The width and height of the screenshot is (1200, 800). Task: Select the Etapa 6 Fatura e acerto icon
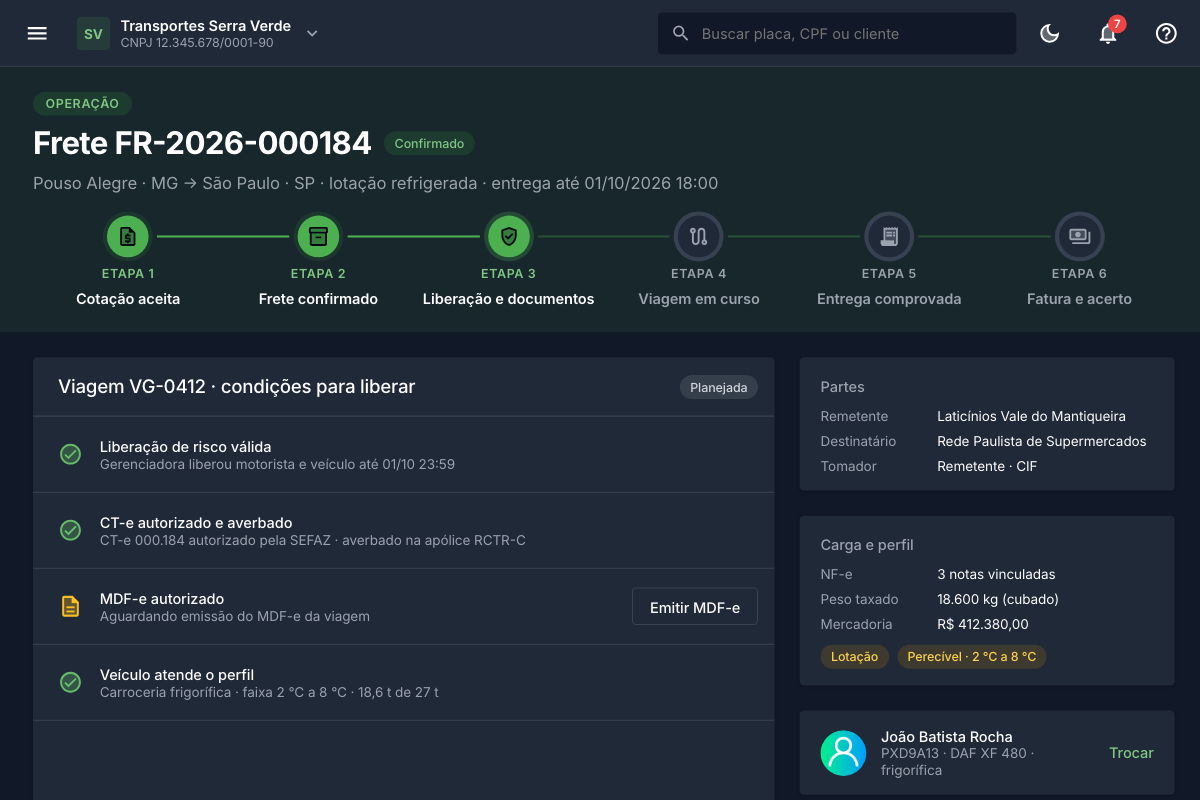tap(1079, 237)
